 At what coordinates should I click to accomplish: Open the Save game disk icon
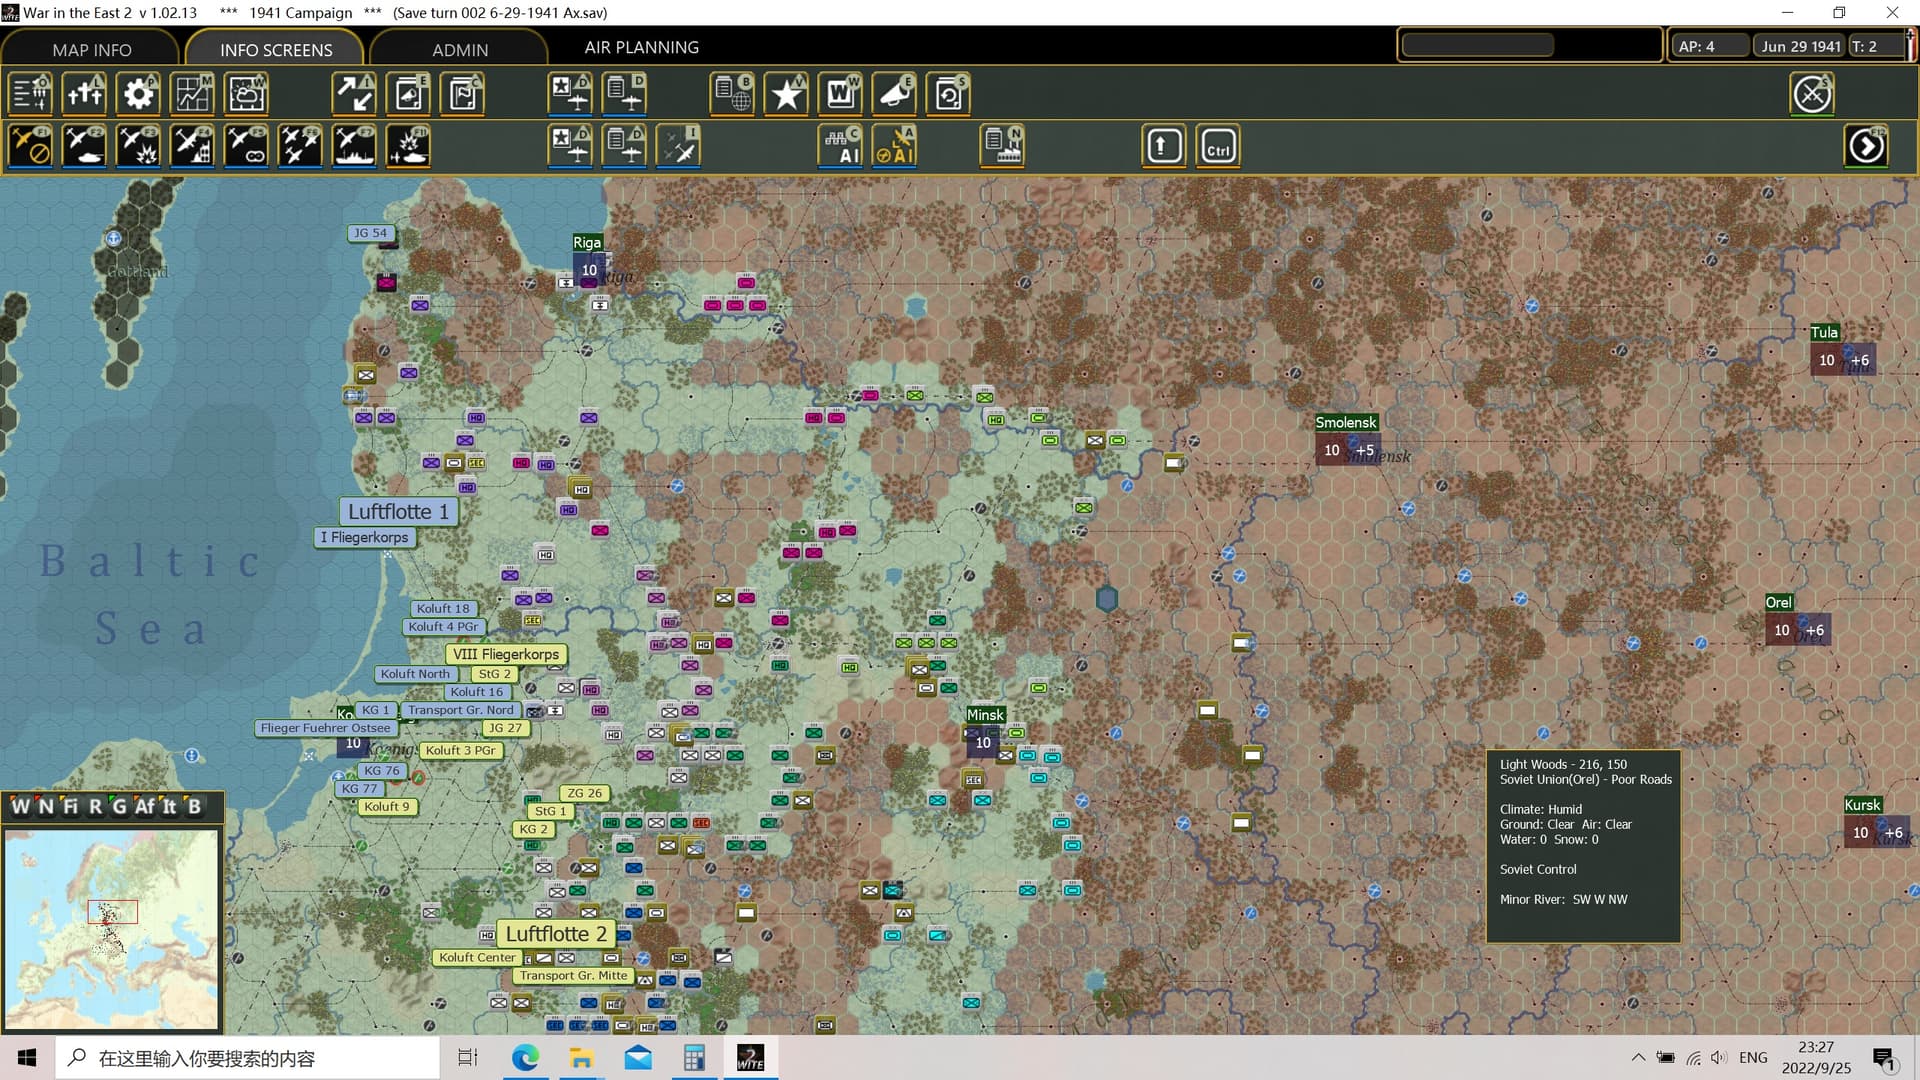[x=948, y=94]
